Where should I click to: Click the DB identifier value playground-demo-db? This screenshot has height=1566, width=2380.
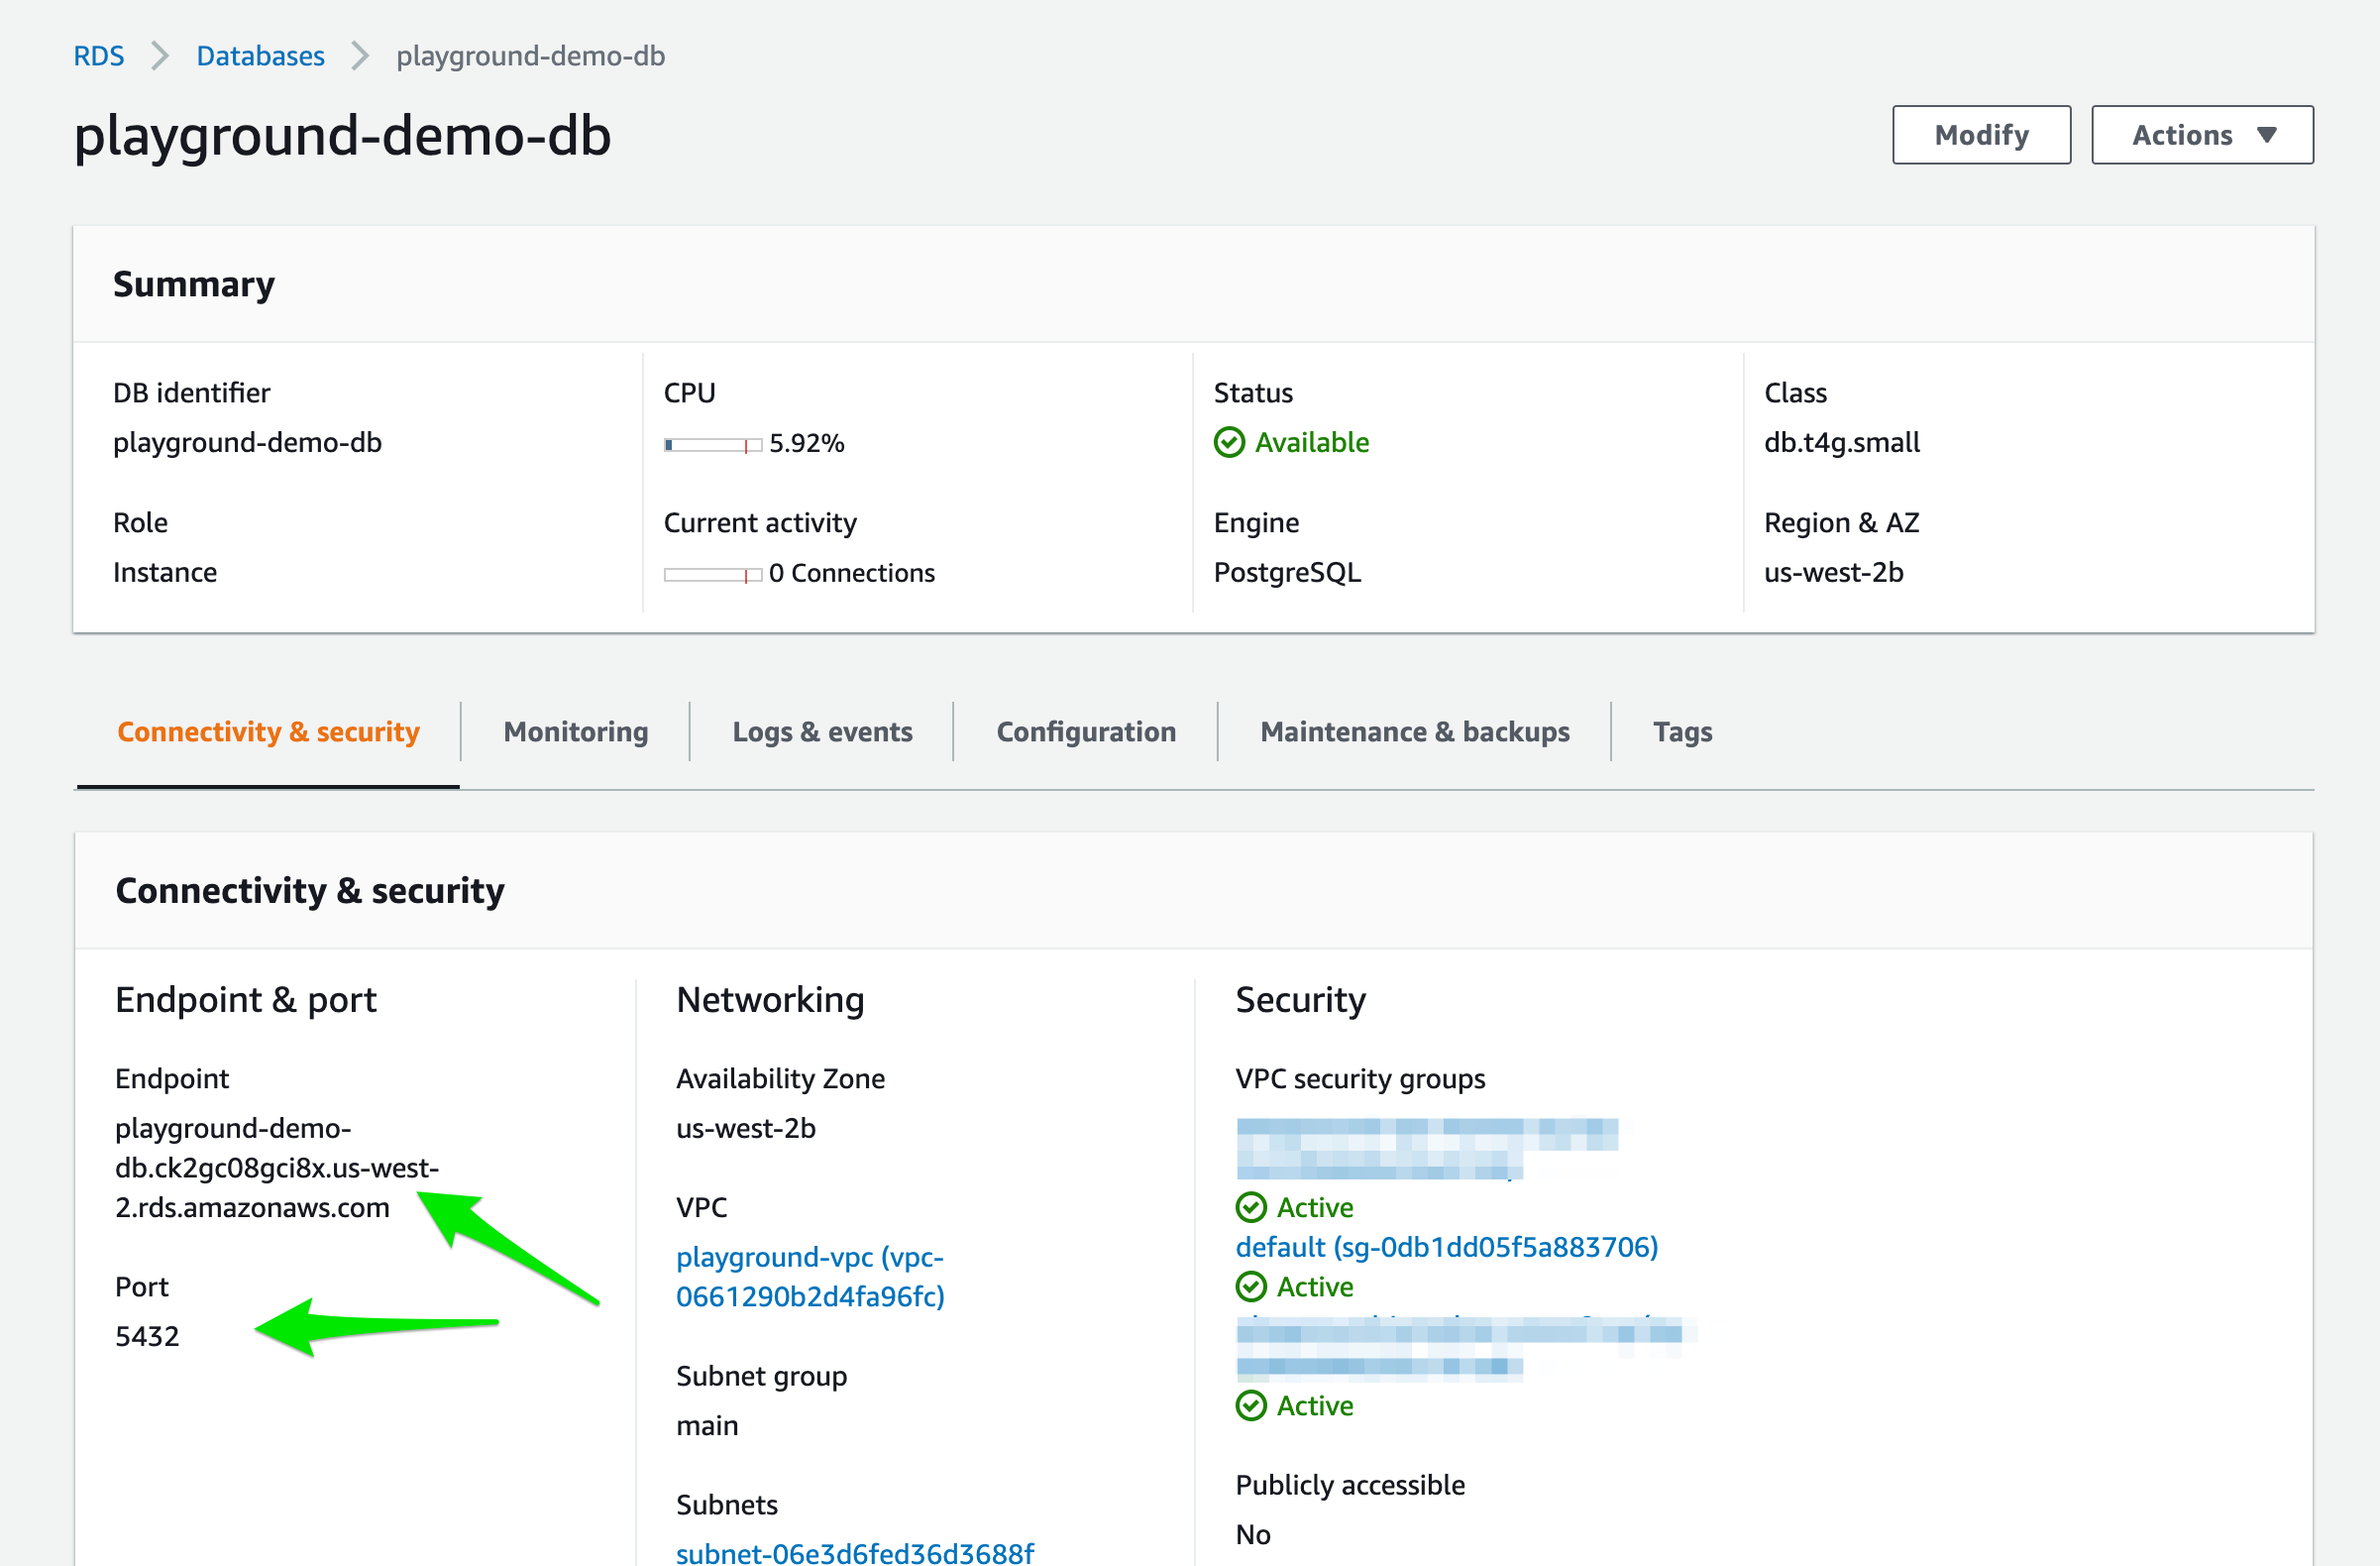tap(247, 442)
